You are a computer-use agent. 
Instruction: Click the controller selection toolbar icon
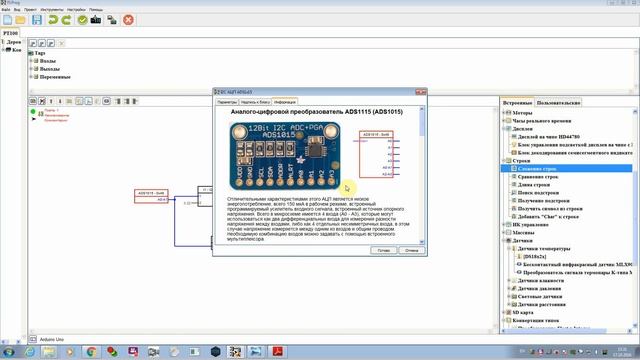[112, 20]
